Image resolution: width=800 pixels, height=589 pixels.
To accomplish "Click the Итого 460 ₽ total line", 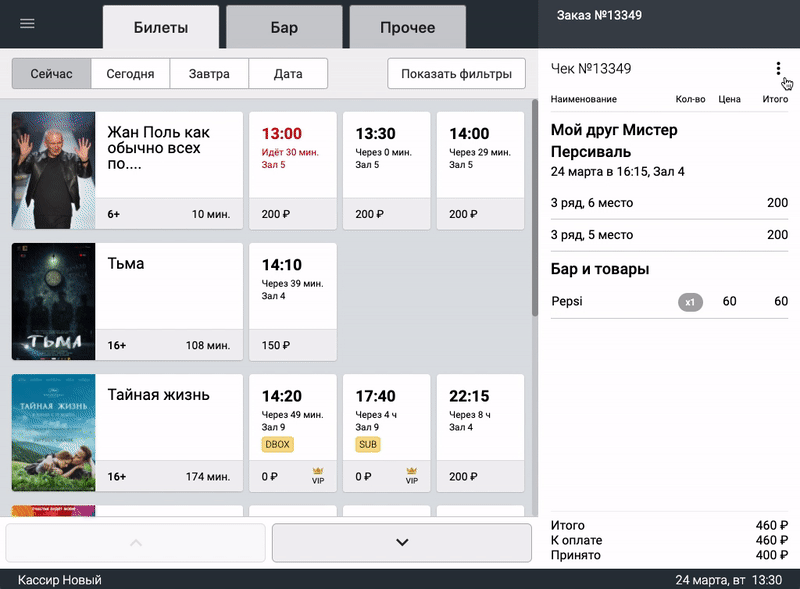I will point(669,525).
